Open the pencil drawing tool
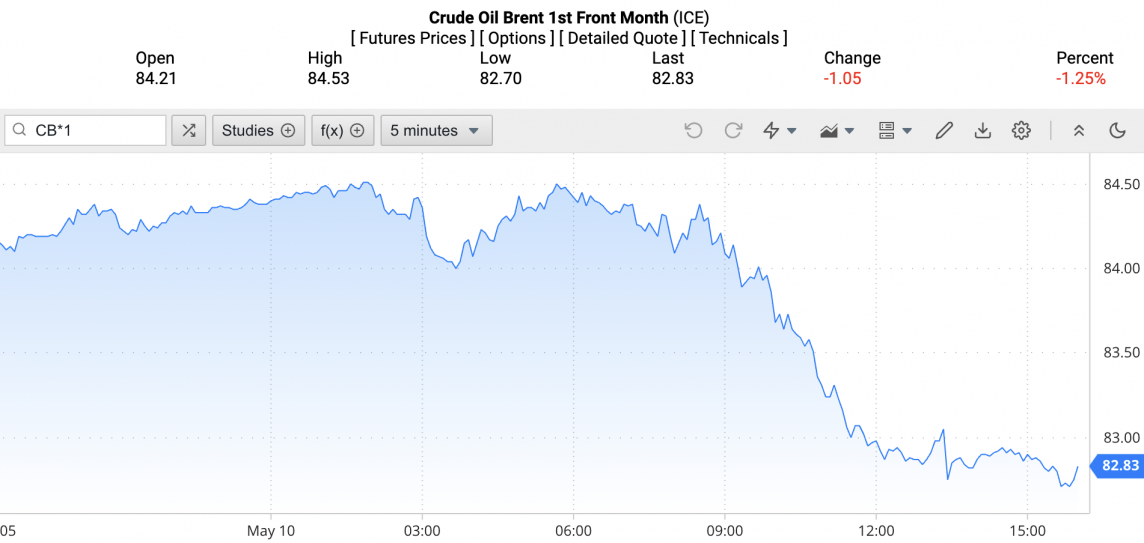 pyautogui.click(x=944, y=130)
